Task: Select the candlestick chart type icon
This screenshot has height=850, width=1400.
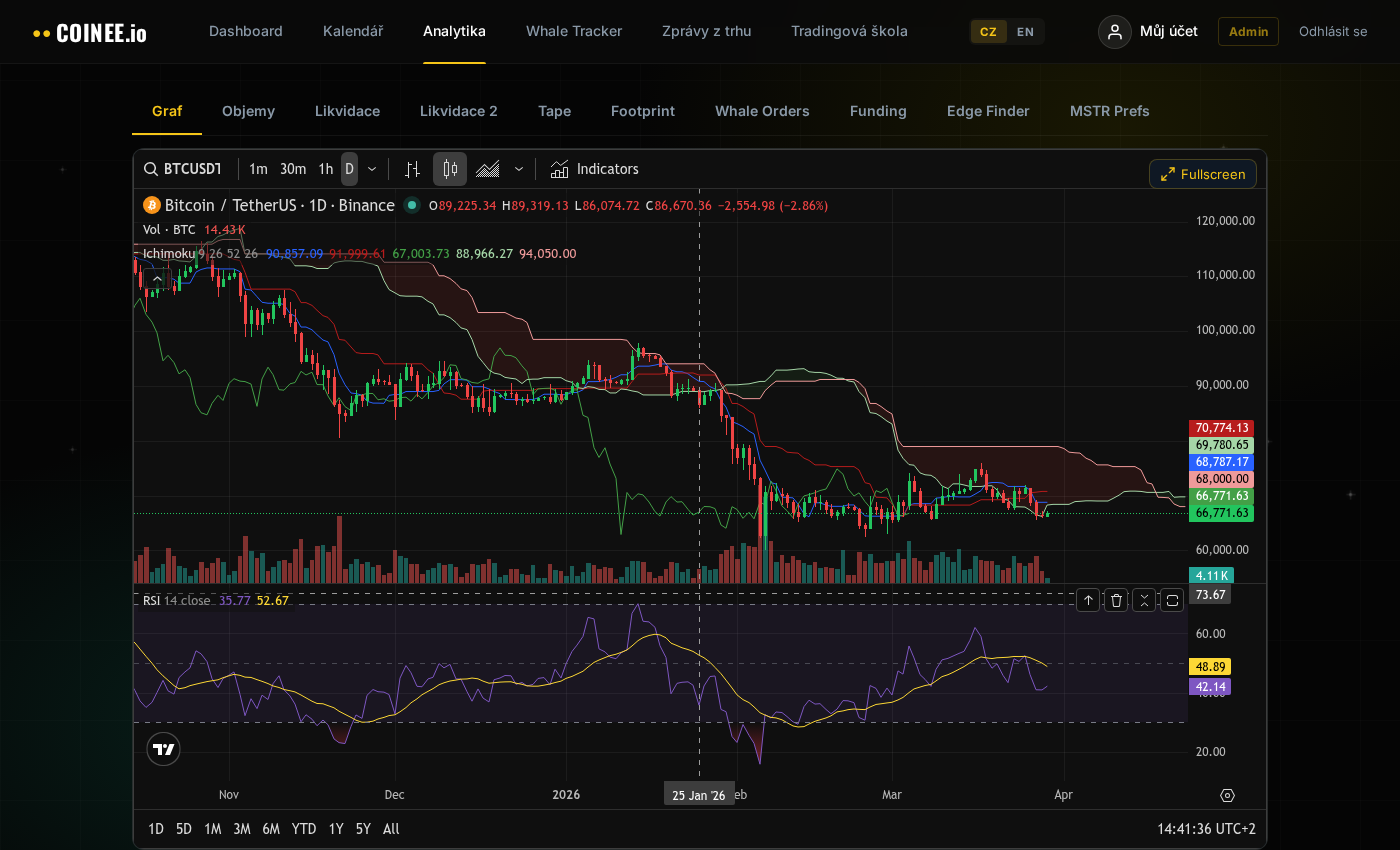Action: pyautogui.click(x=449, y=169)
